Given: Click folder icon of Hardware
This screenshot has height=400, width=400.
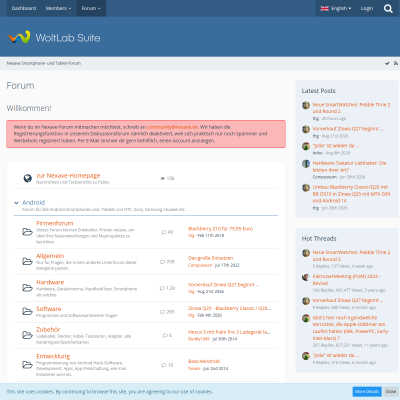Looking at the screenshot, I should [x=27, y=288].
